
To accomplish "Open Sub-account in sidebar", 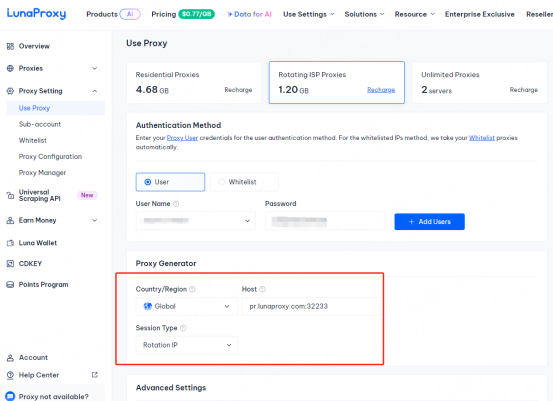I will (40, 124).
